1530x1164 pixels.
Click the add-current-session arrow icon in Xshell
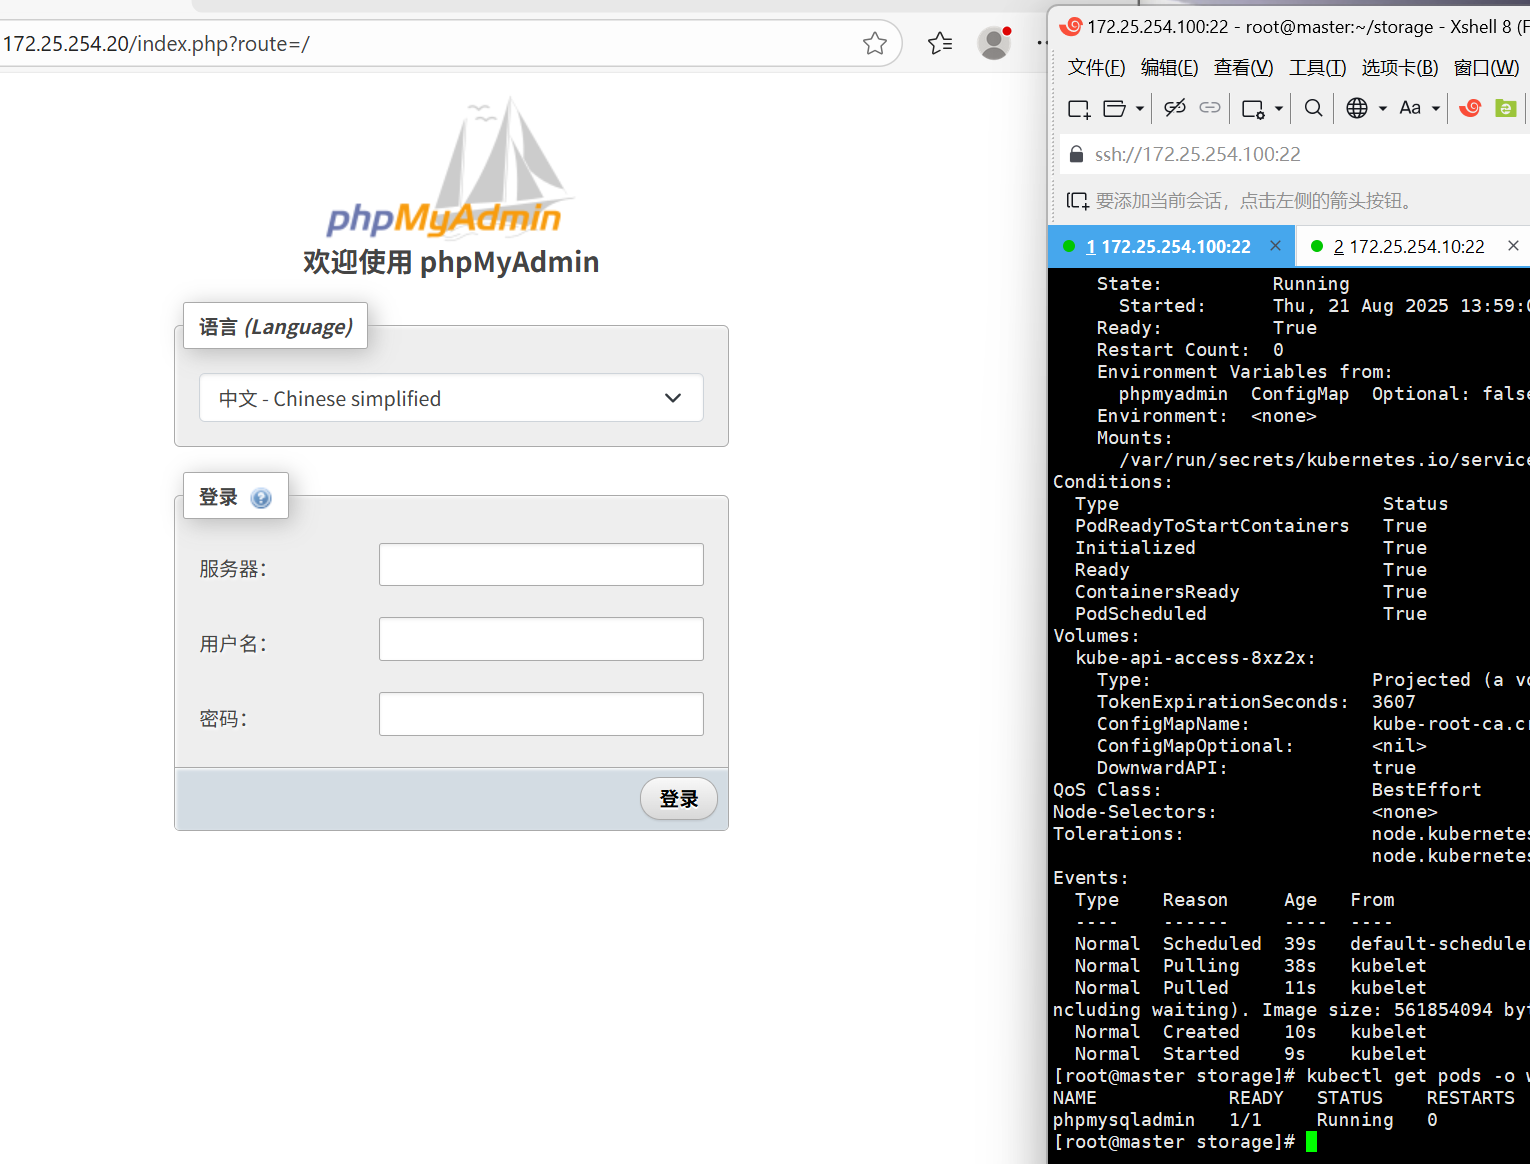pyautogui.click(x=1077, y=201)
